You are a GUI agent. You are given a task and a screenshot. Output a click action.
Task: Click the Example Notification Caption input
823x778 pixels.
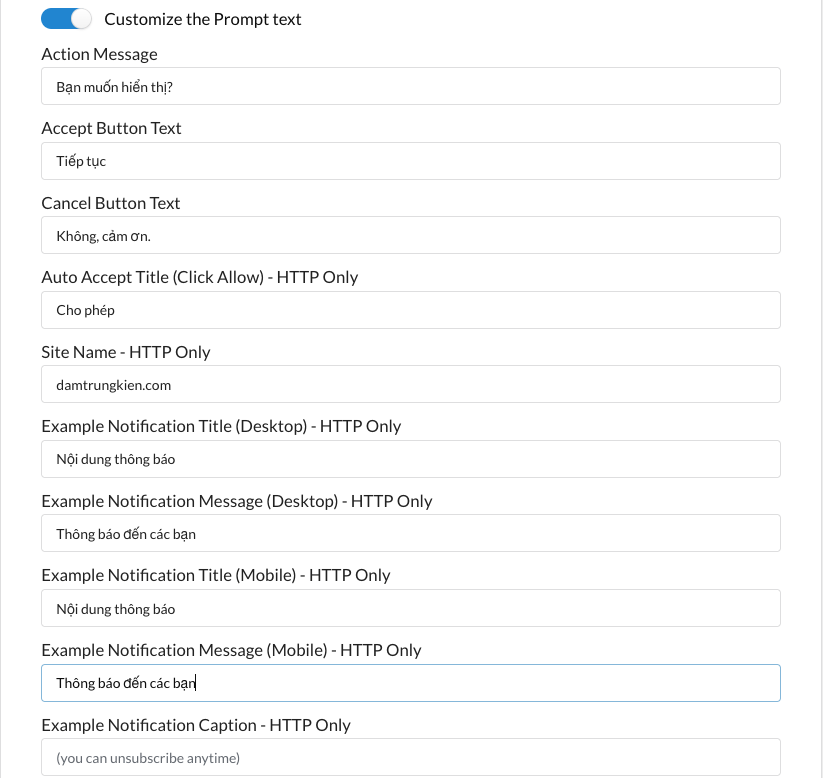(x=410, y=758)
